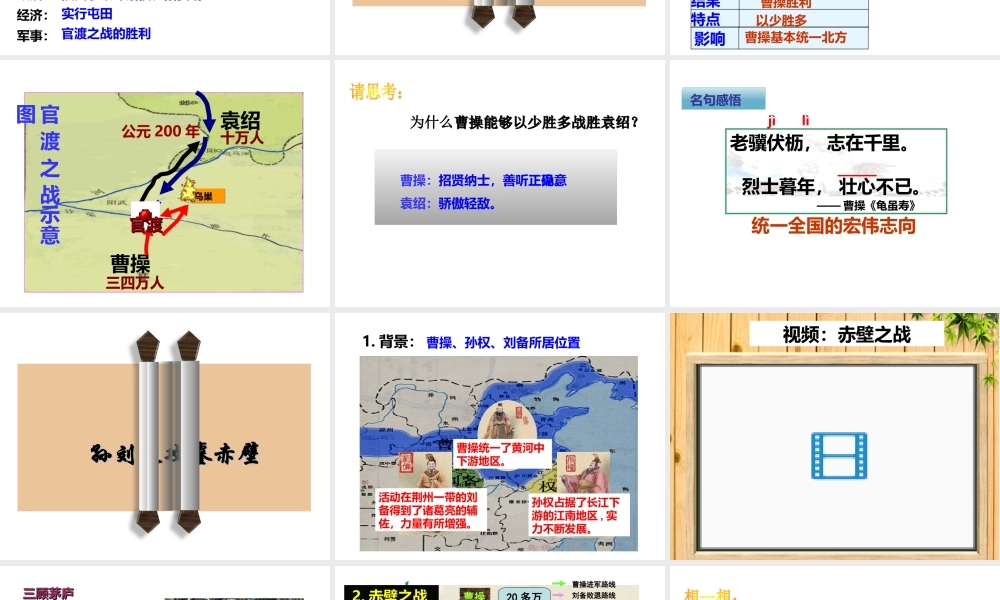Select the 请思考 question slide
The height and width of the screenshot is (600, 1000).
point(499,183)
